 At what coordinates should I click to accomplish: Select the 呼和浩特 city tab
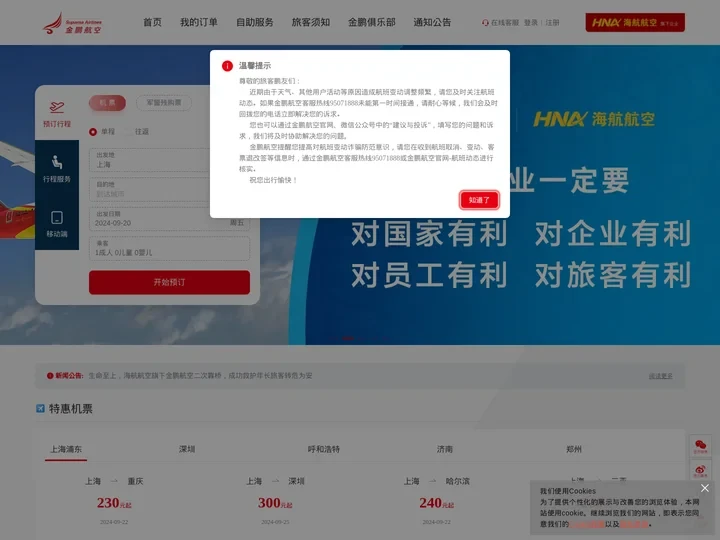pos(324,449)
